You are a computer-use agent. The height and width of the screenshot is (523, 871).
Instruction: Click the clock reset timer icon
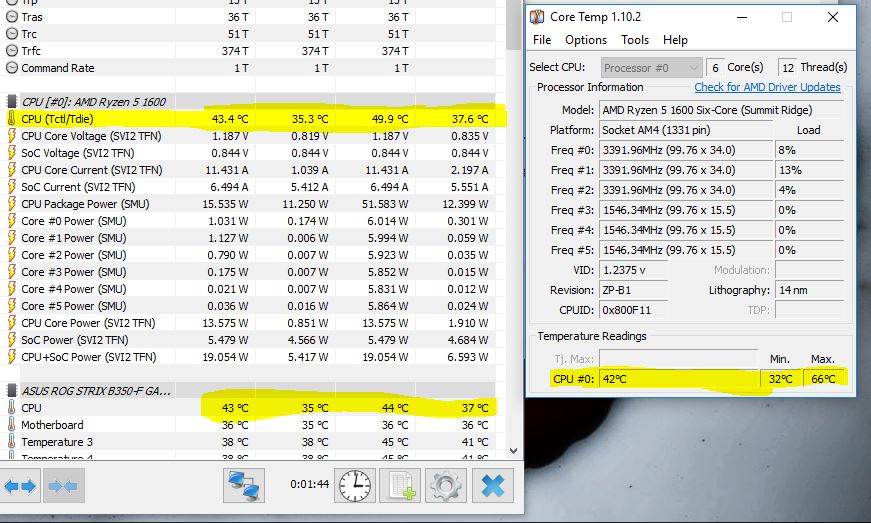(x=355, y=485)
